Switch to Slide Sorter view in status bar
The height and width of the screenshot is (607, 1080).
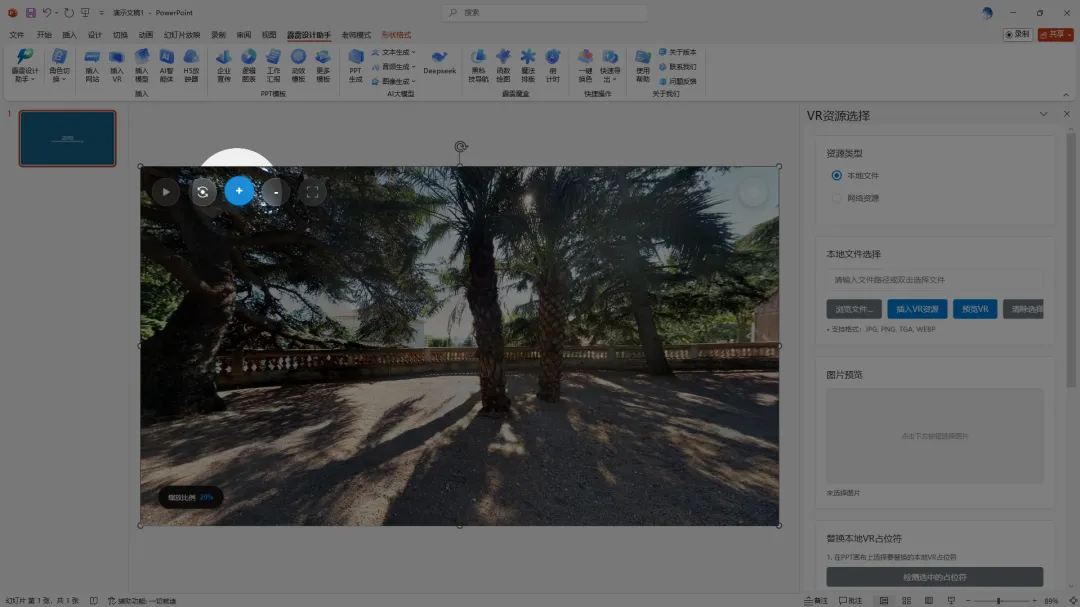click(906, 601)
